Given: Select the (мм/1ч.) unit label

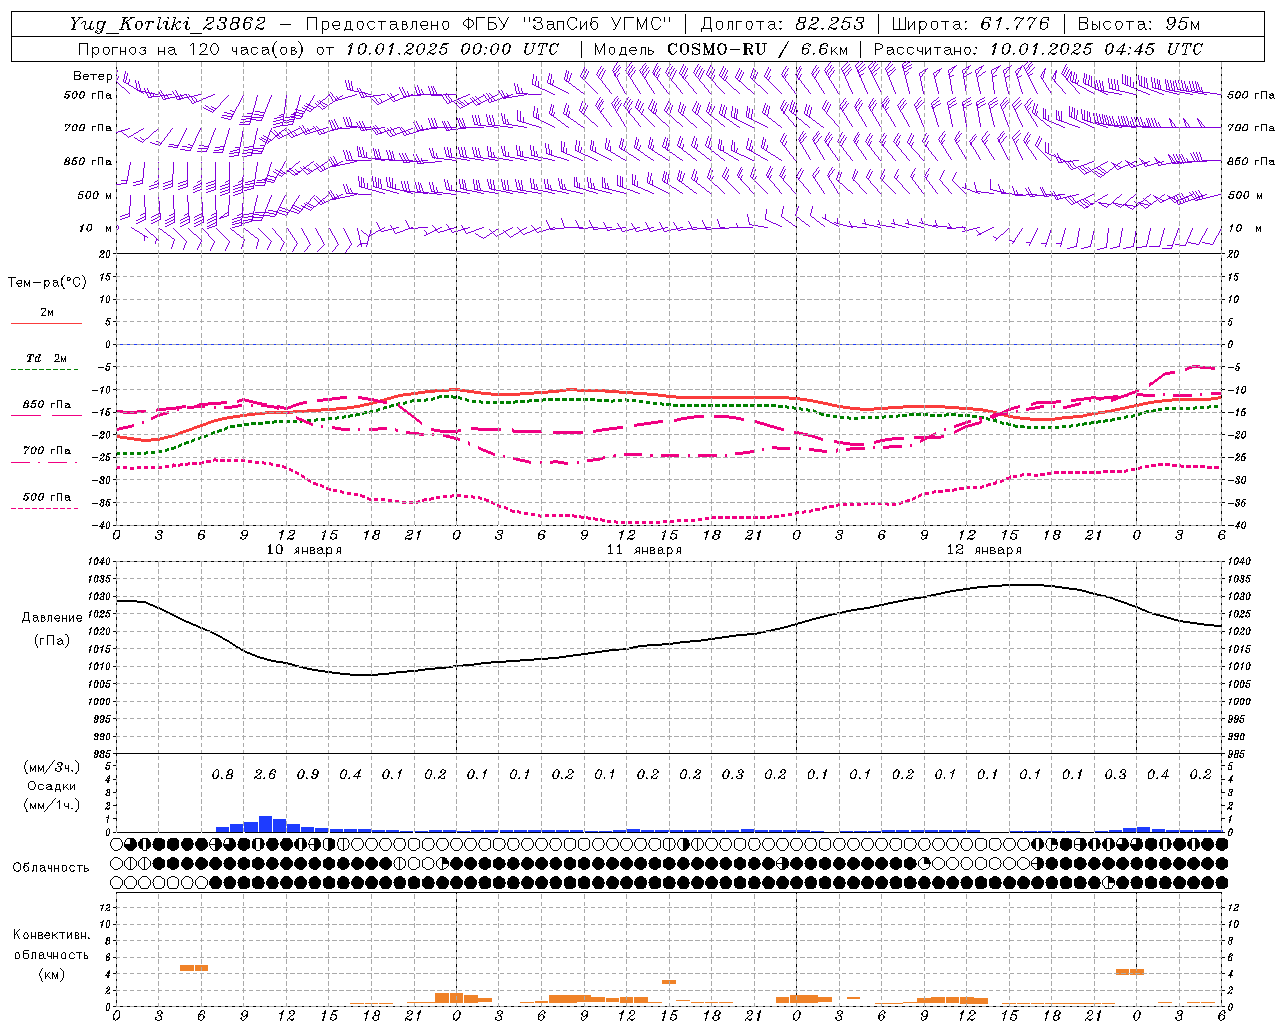Looking at the screenshot, I should coord(51,805).
